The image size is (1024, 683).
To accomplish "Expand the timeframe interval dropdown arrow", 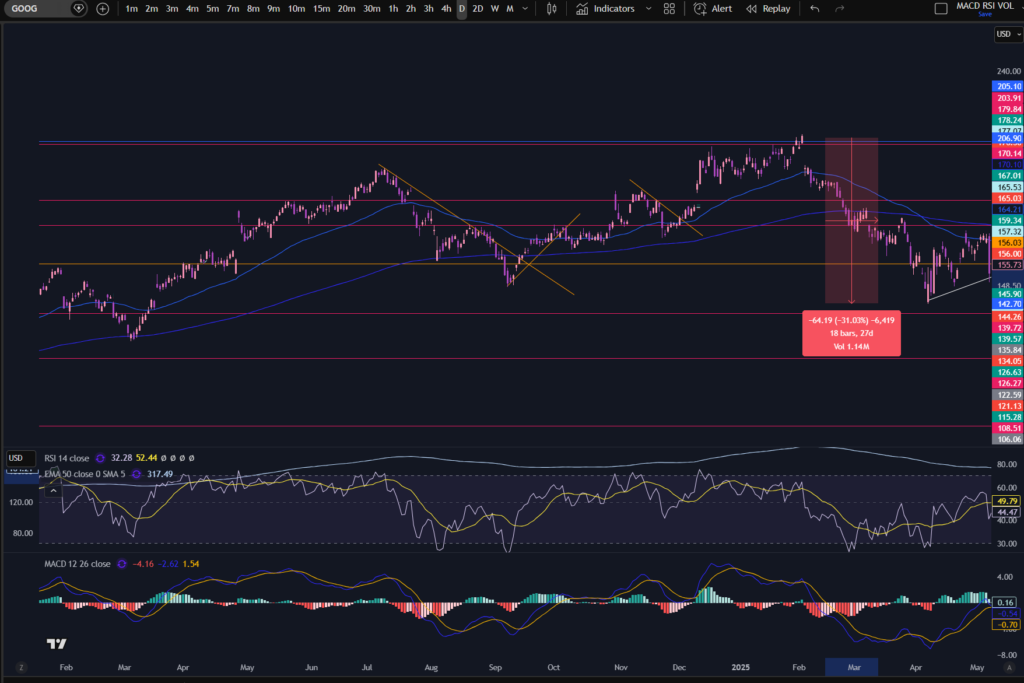I will pos(524,8).
